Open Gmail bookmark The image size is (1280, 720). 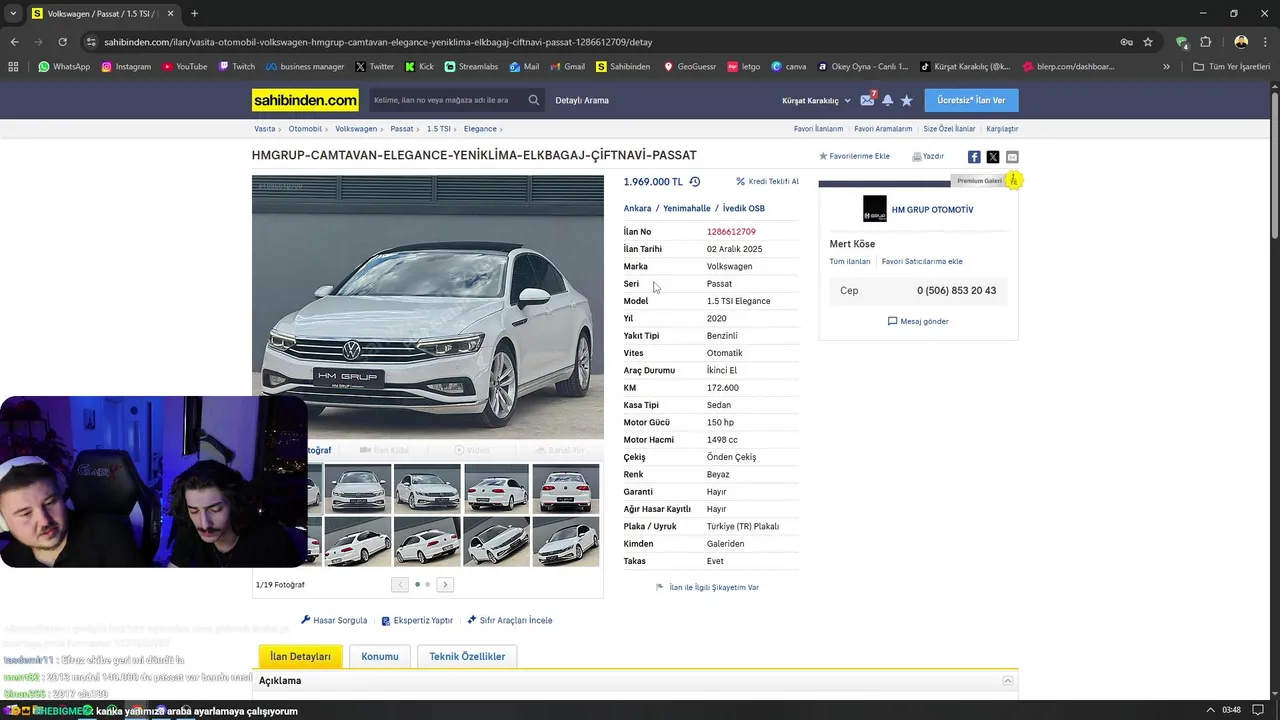click(x=567, y=67)
